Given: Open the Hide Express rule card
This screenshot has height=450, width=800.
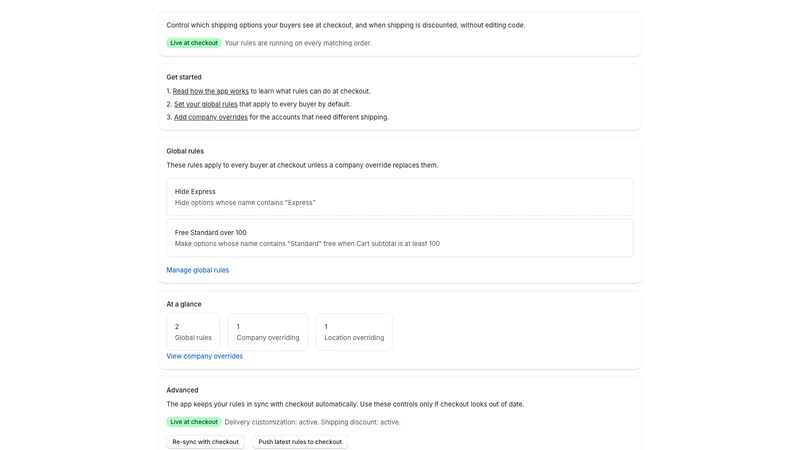Looking at the screenshot, I should coord(399,197).
